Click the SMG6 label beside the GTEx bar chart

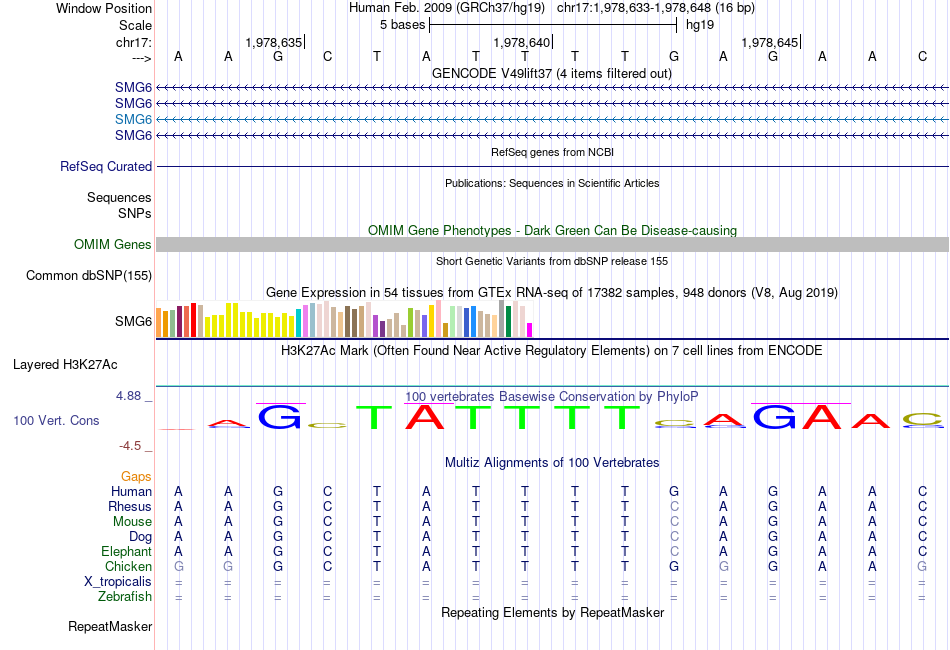133,321
